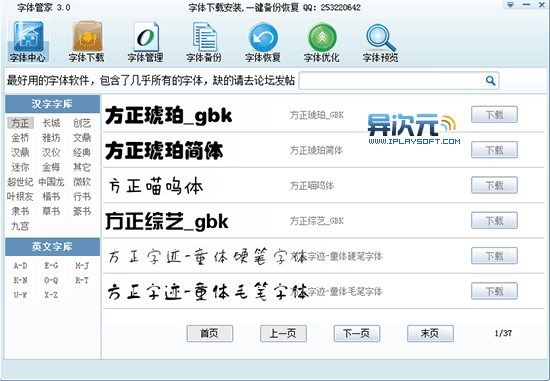550x381 pixels.
Task: Select the 方正 font category
Action: point(20,123)
